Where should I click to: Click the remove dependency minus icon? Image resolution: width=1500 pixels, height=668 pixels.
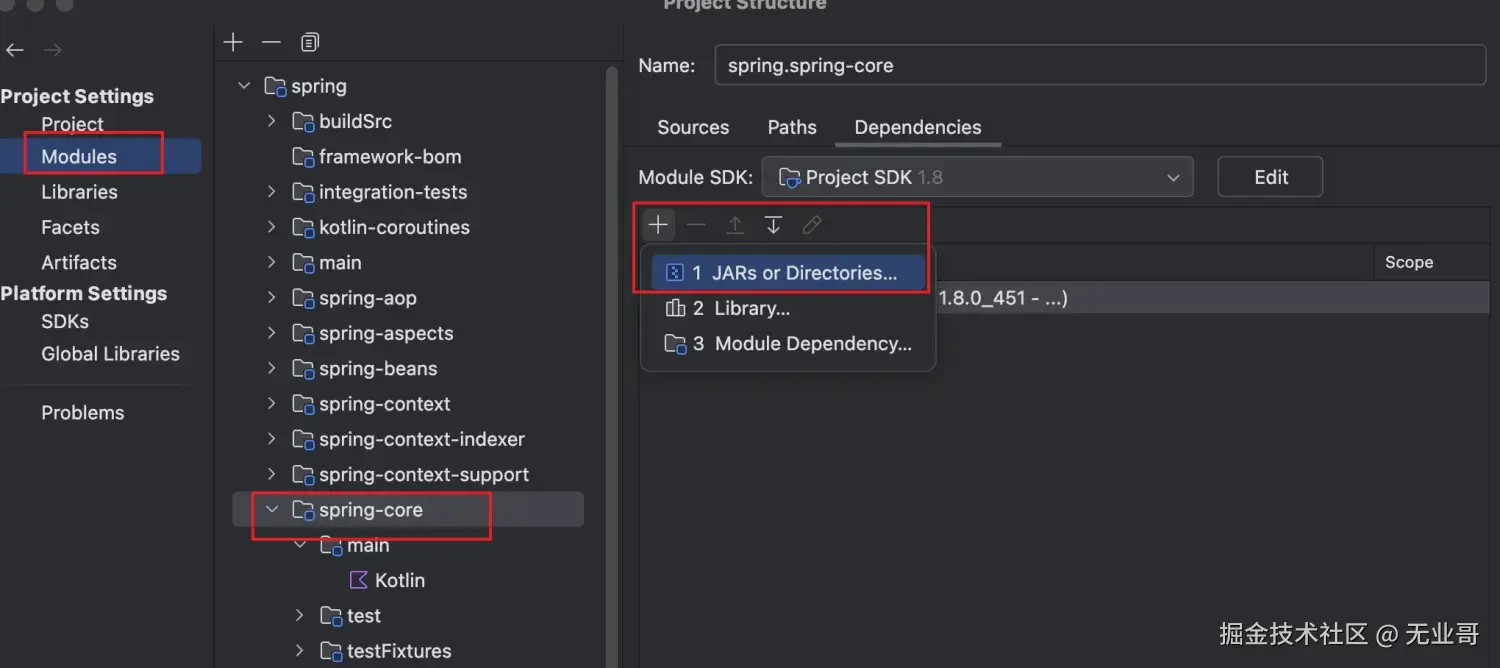pos(696,225)
